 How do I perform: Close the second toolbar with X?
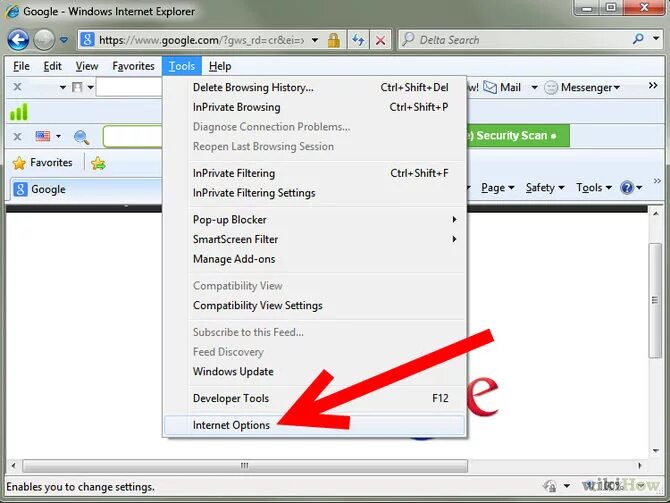[17, 136]
